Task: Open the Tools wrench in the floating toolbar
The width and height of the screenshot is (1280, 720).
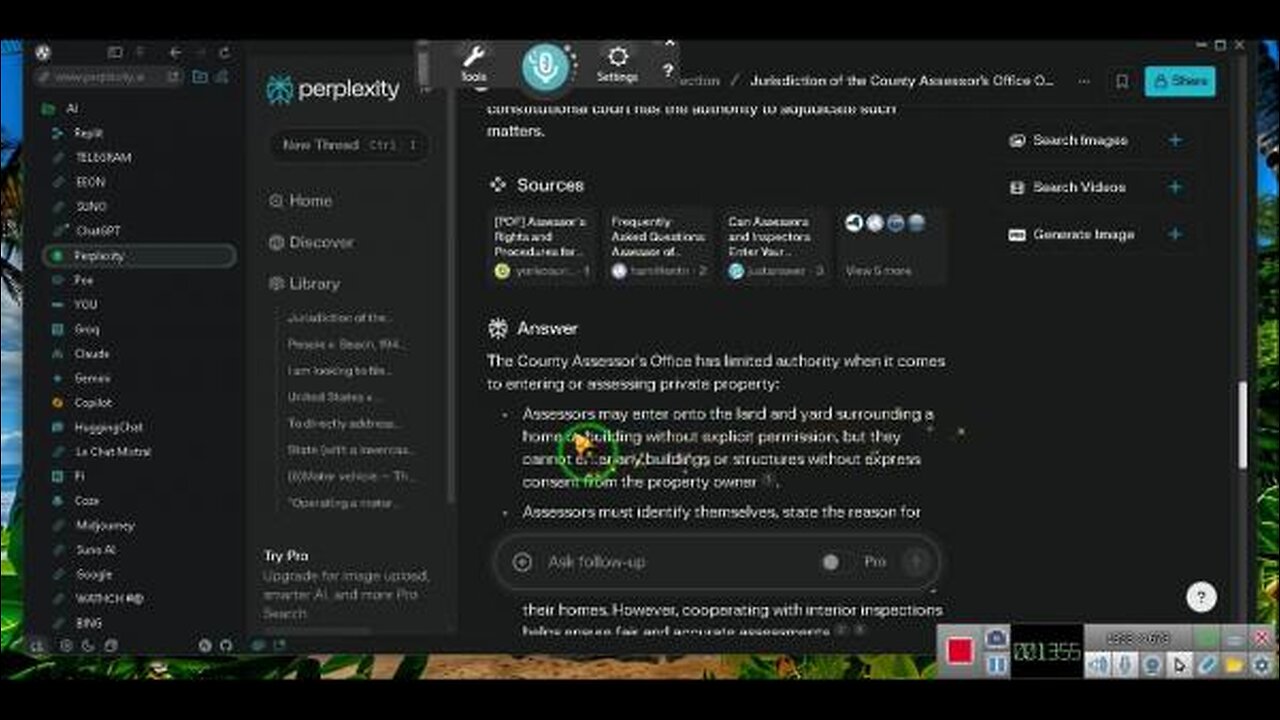Action: tap(473, 64)
